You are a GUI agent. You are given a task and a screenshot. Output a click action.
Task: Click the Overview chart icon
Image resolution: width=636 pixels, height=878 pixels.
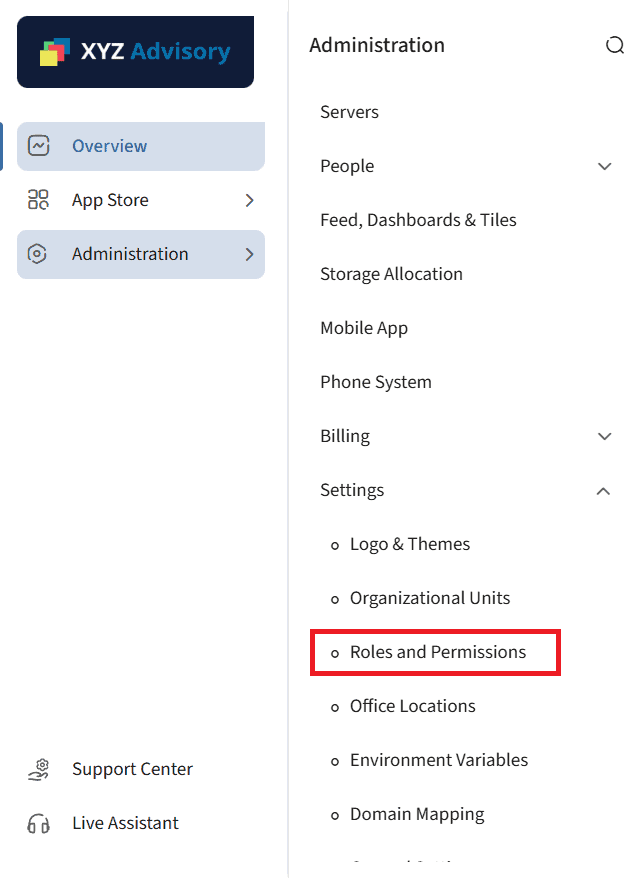[38, 146]
